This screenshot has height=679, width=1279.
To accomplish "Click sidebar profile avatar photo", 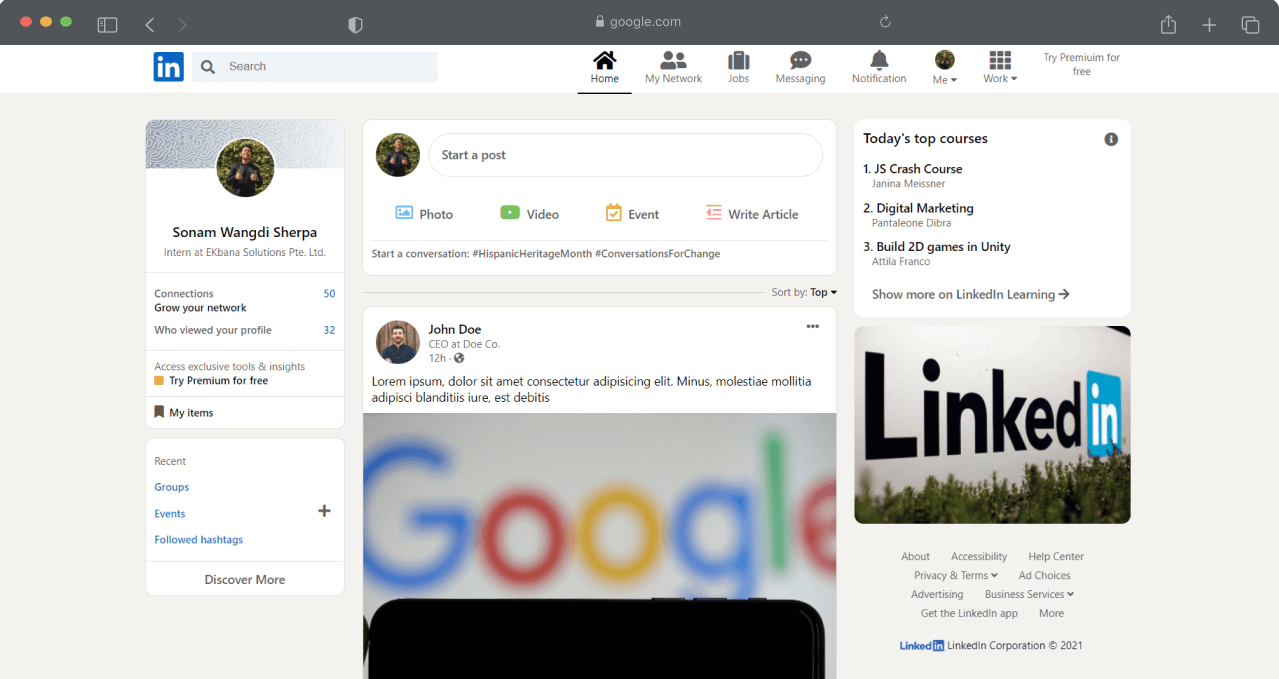I will [x=245, y=167].
